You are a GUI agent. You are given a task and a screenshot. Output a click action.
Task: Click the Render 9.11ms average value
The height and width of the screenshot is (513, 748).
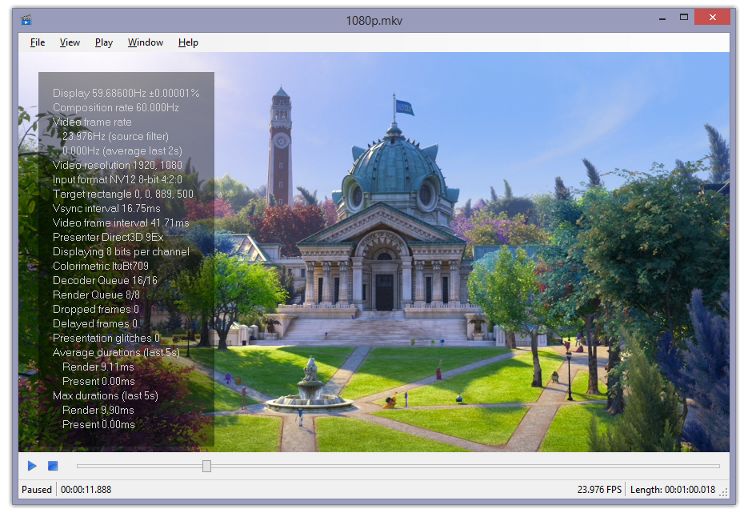98,367
